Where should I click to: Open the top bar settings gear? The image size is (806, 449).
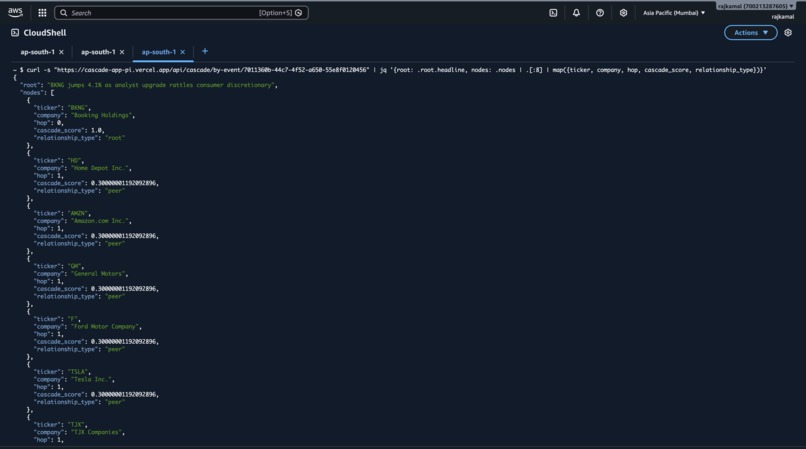point(623,13)
